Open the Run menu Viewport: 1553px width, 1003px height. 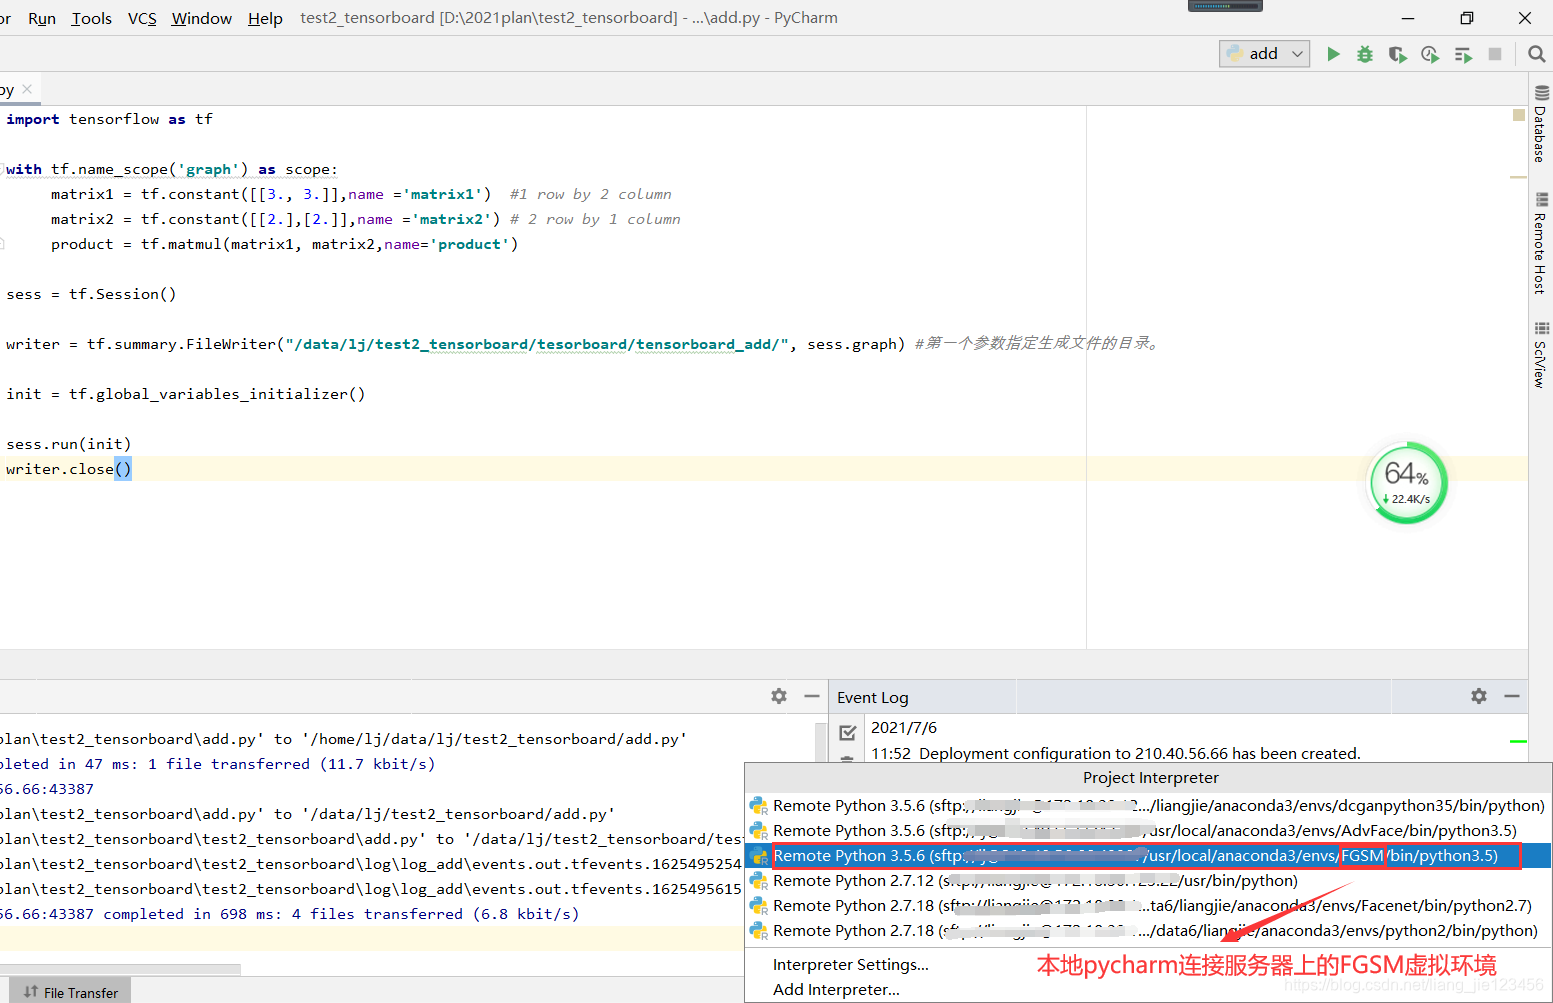(42, 18)
